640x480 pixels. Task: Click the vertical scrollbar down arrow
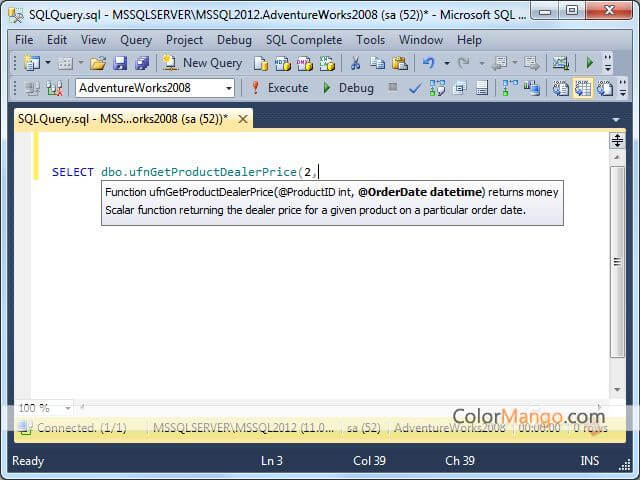[617, 389]
